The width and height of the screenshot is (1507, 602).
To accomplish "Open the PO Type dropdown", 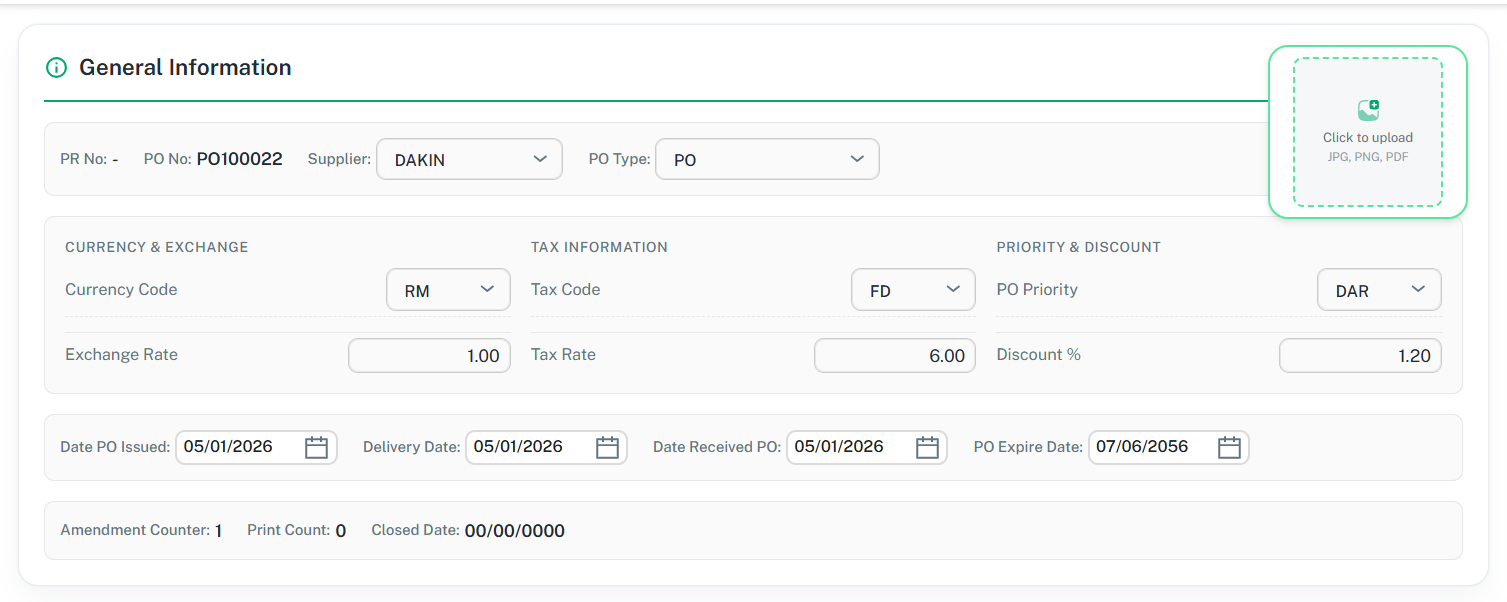I will pyautogui.click(x=766, y=159).
